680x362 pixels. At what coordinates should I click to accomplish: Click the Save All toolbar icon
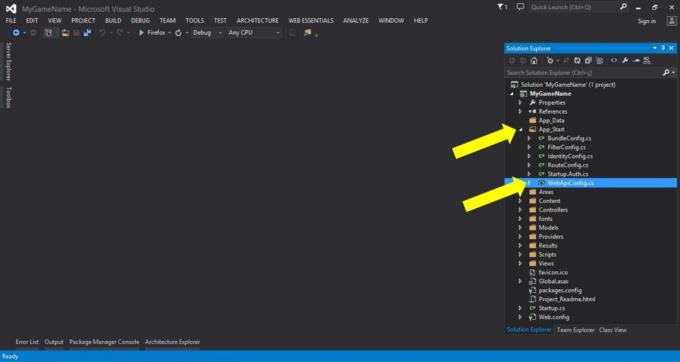[88, 33]
